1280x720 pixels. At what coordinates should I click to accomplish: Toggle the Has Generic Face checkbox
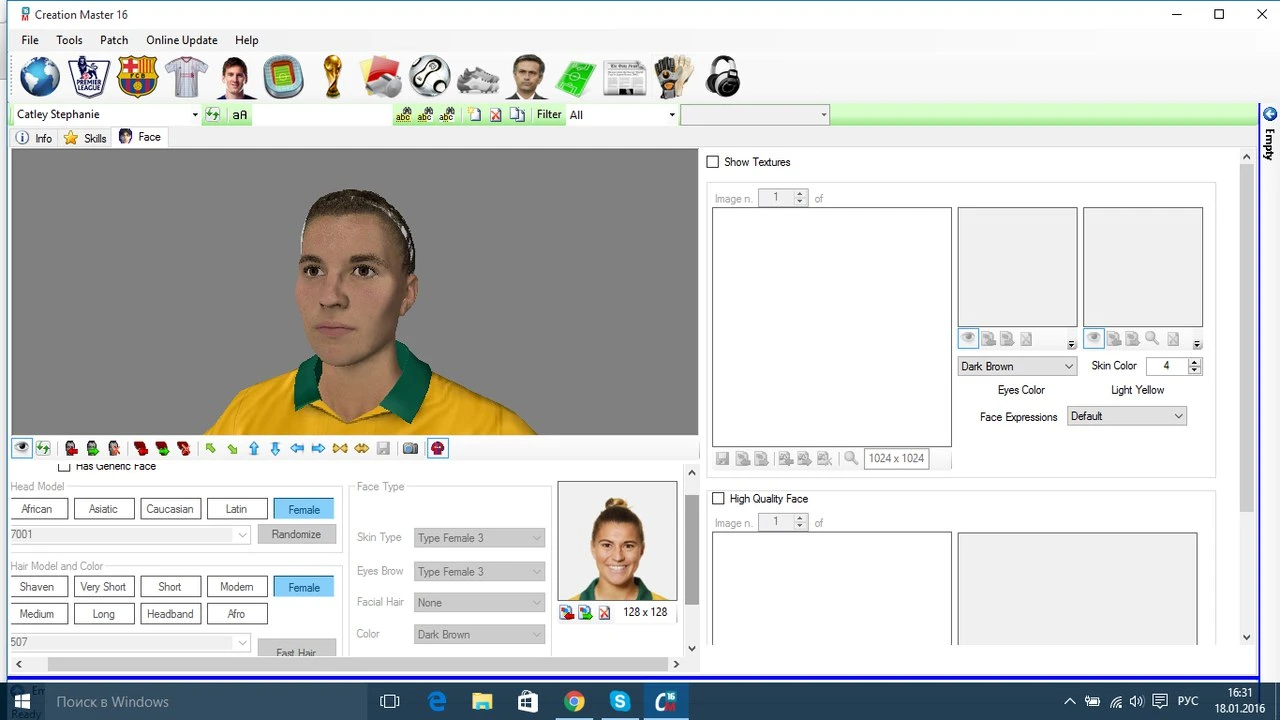pyautogui.click(x=64, y=465)
